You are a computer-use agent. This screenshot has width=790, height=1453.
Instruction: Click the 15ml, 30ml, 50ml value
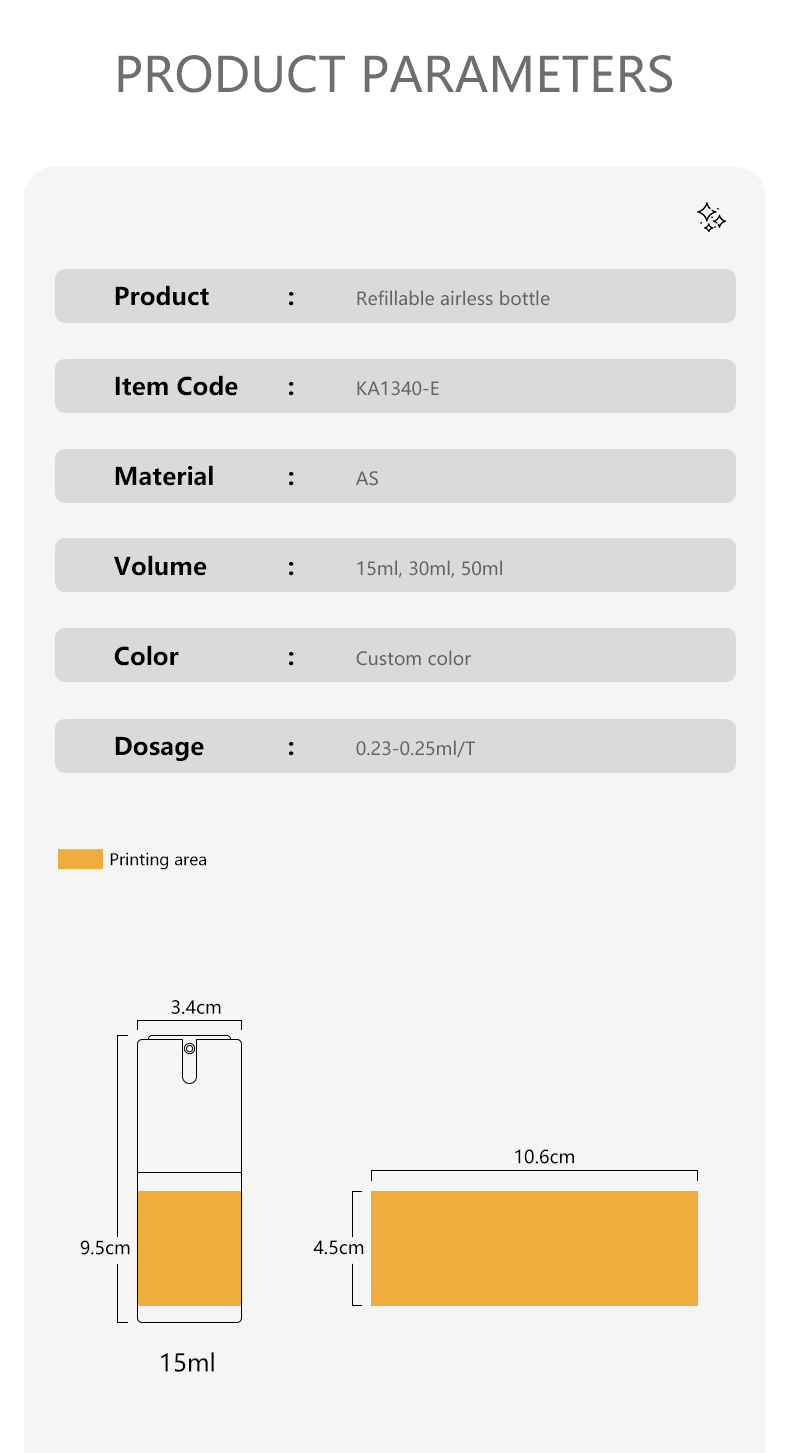[430, 568]
